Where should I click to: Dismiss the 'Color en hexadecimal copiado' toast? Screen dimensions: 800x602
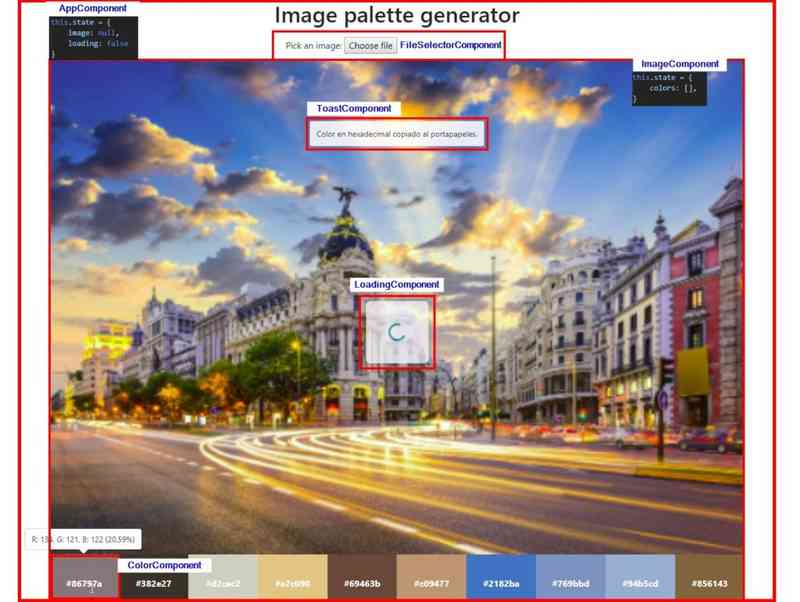click(x=396, y=134)
